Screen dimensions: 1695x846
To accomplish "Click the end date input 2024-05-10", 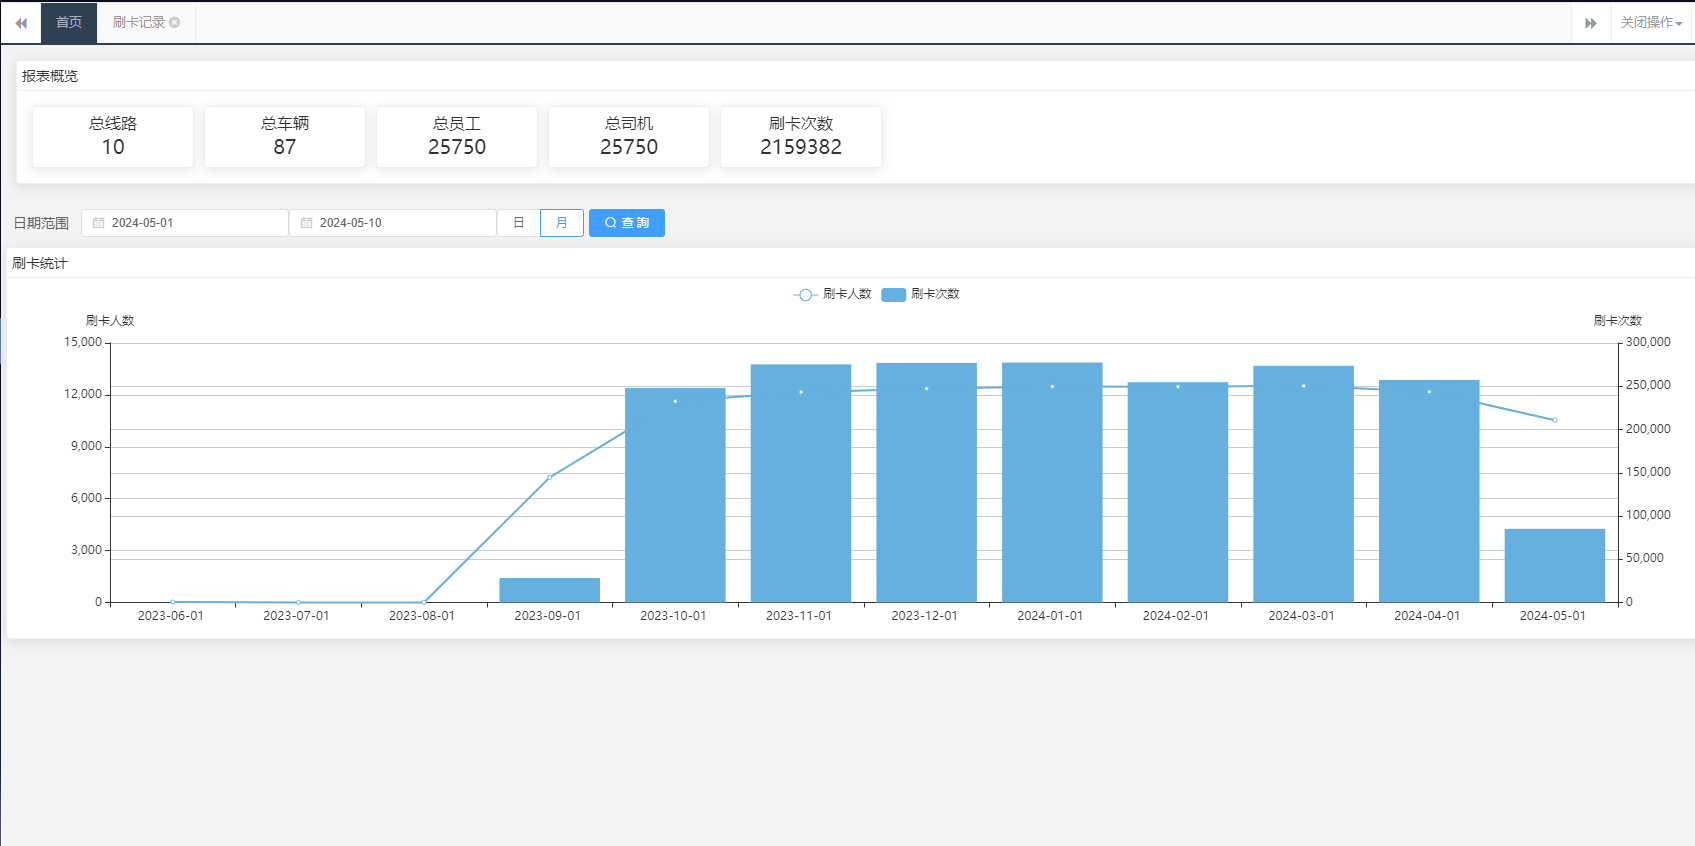I will click(400, 223).
